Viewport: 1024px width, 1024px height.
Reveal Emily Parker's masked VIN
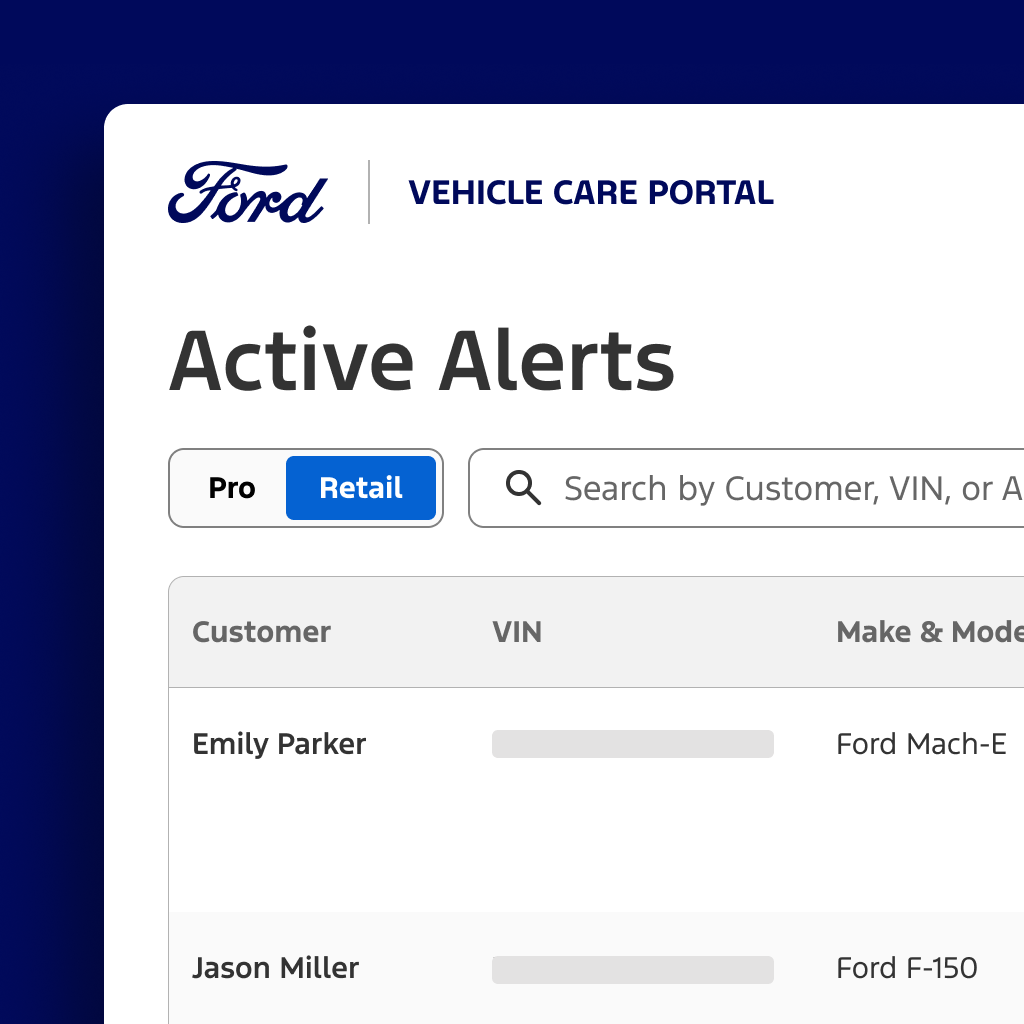632,744
